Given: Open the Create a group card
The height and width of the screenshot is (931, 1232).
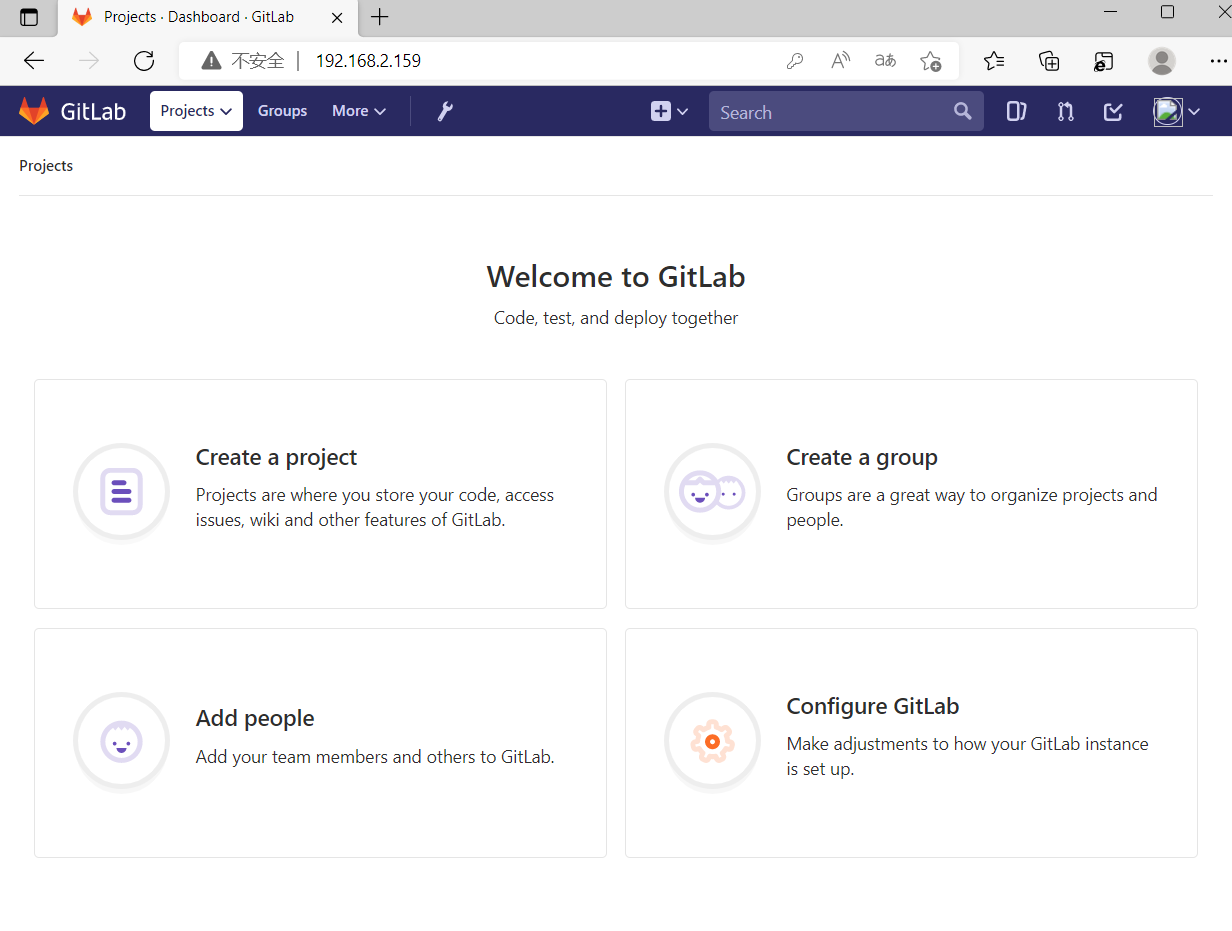Looking at the screenshot, I should (911, 494).
